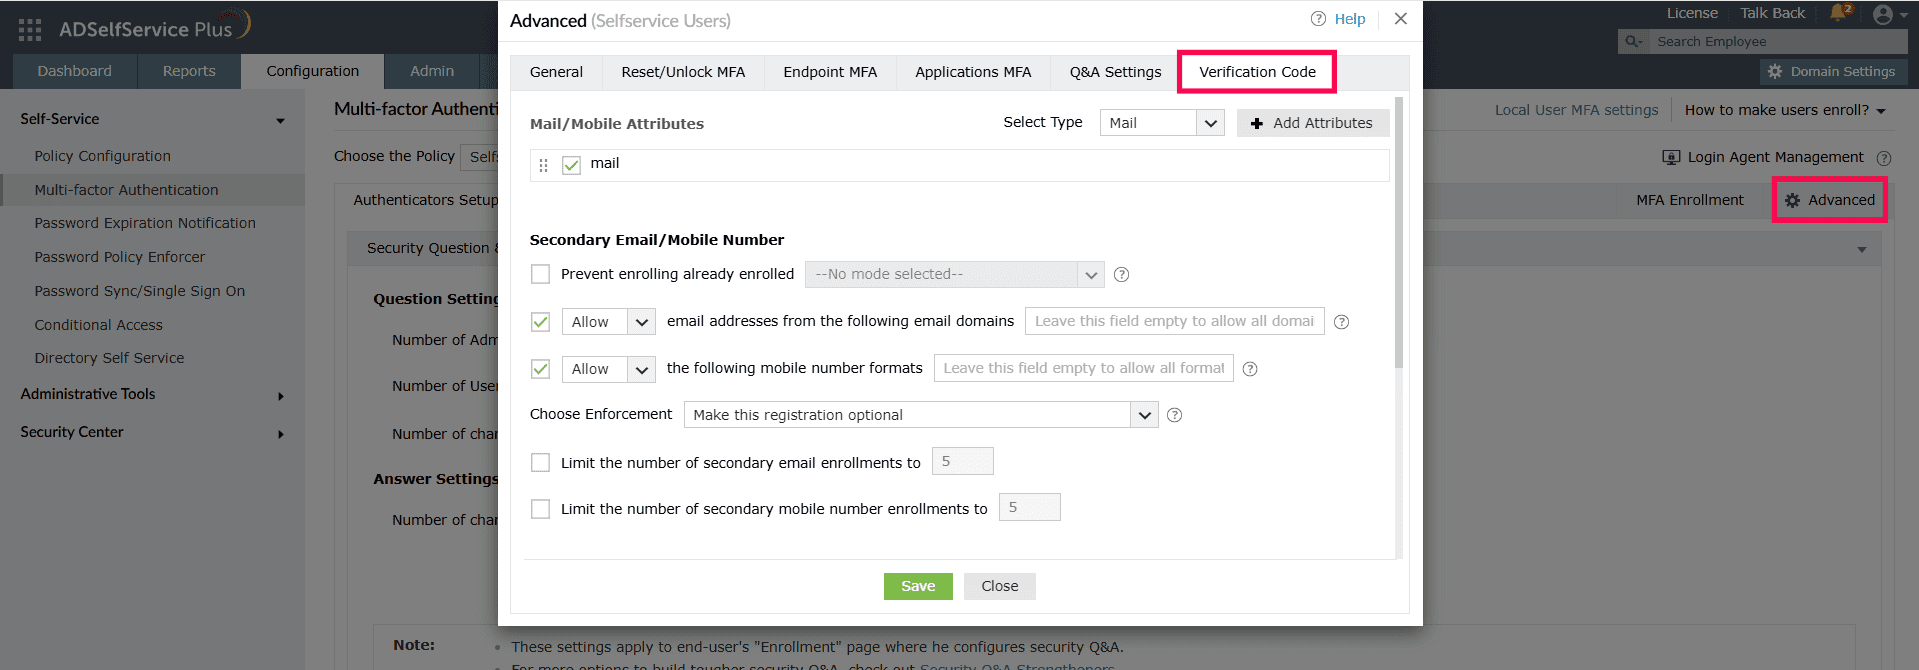The height and width of the screenshot is (670, 1919).
Task: Click the gear icon on Advanced button
Action: click(1793, 200)
